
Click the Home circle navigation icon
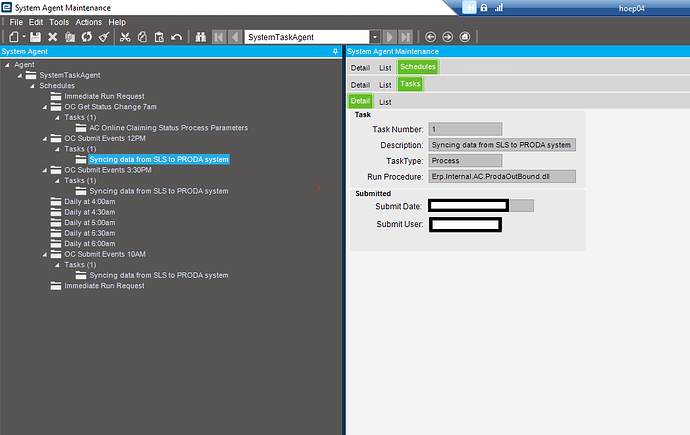tap(465, 37)
